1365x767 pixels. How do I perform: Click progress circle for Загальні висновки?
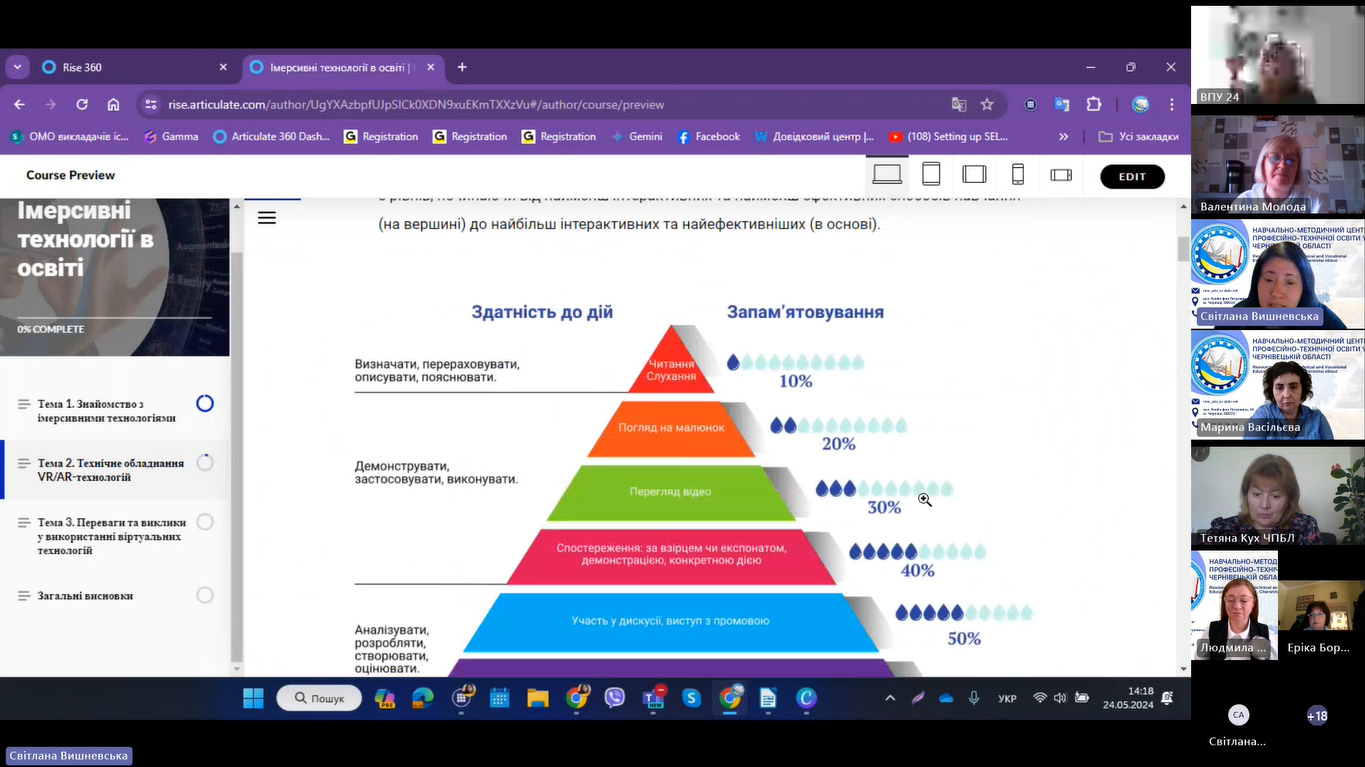[205, 595]
